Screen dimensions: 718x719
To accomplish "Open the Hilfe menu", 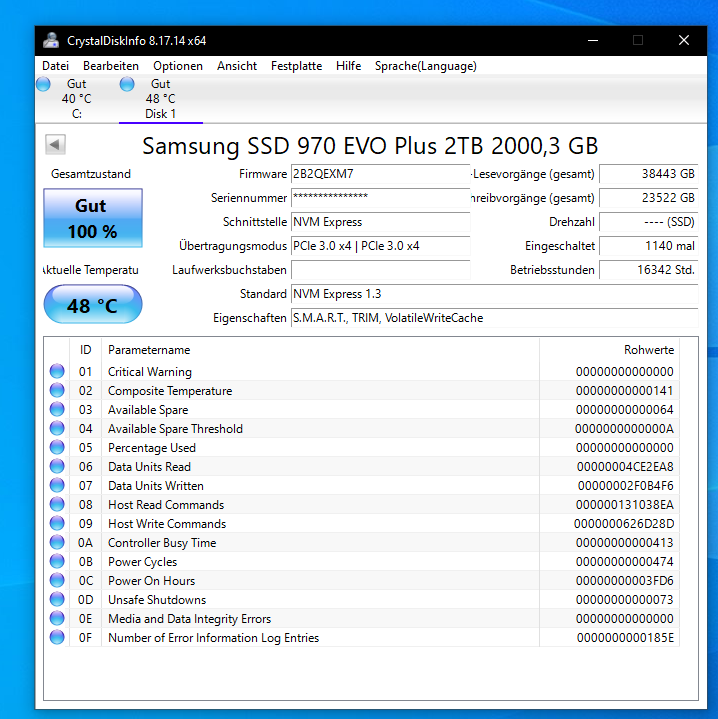I will point(348,66).
